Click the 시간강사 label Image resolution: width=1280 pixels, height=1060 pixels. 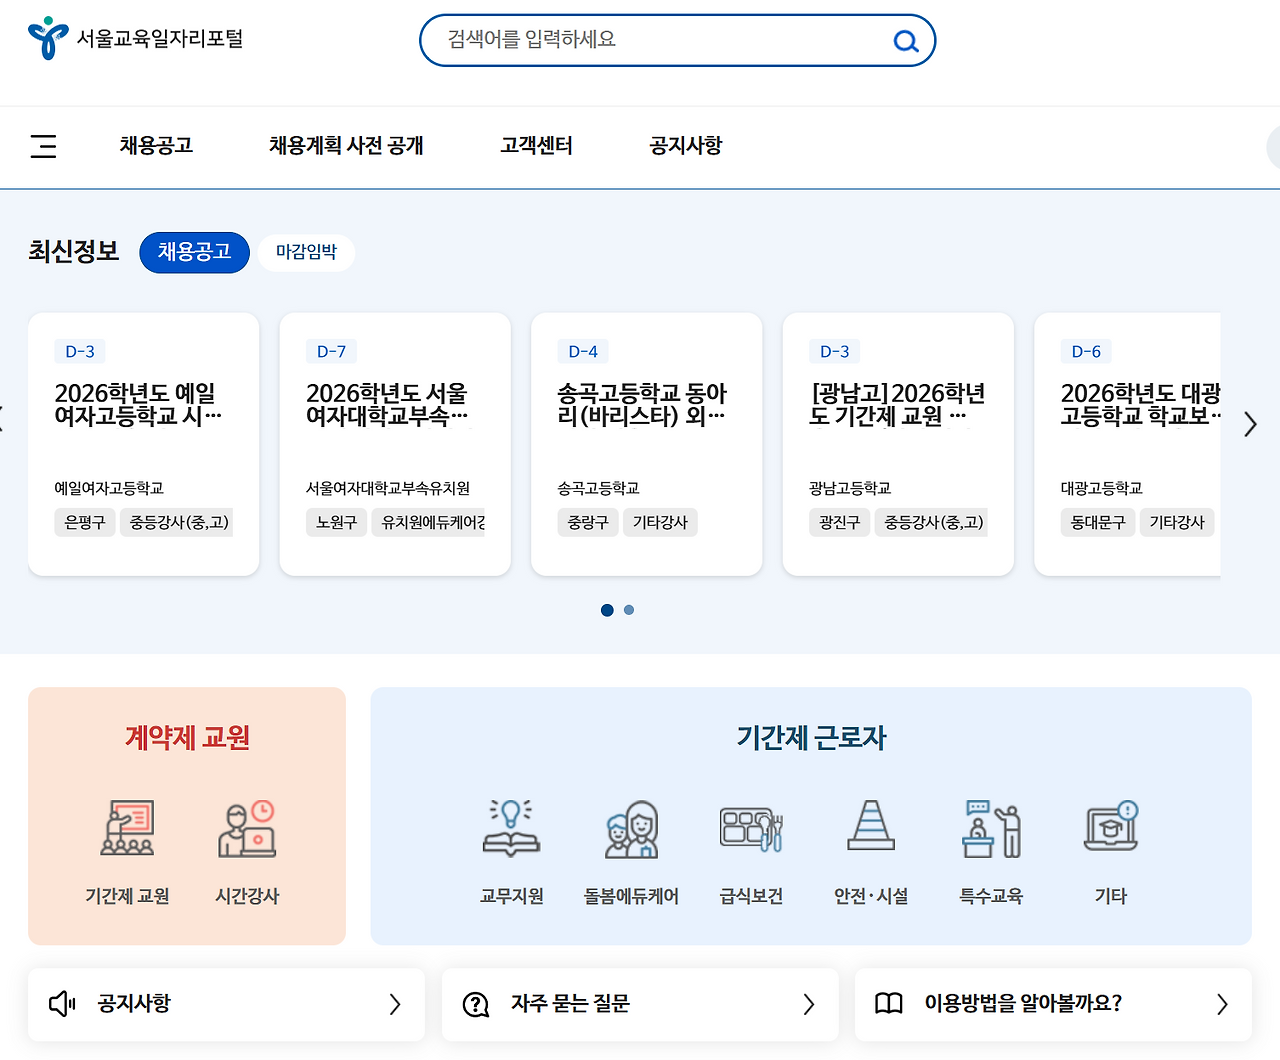click(x=247, y=896)
